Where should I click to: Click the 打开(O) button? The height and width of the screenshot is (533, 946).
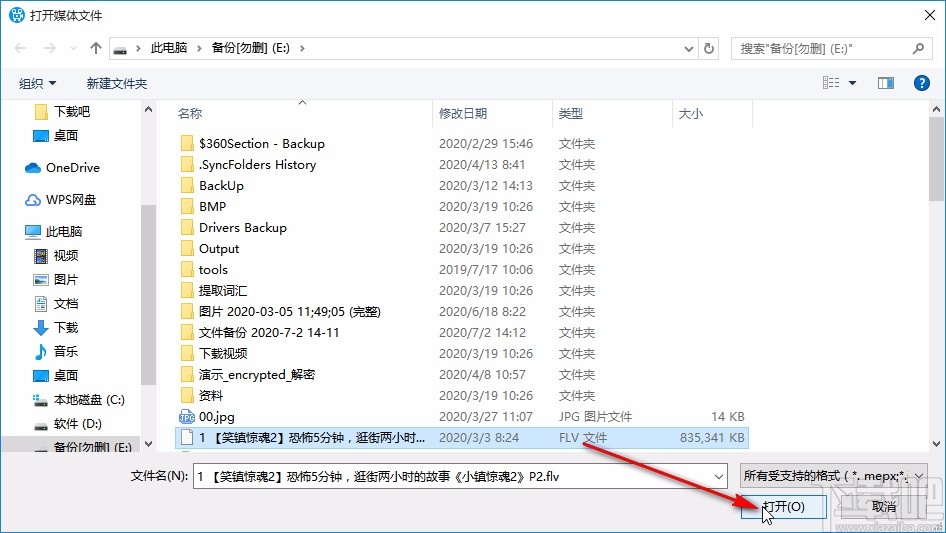coord(783,506)
